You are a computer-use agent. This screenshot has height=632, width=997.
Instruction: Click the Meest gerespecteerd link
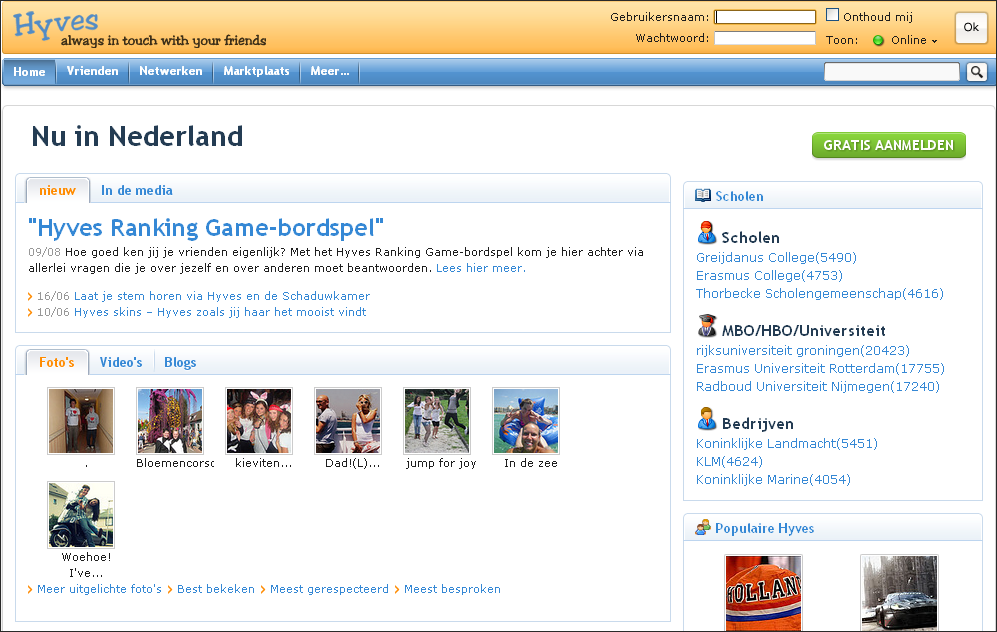pos(329,589)
